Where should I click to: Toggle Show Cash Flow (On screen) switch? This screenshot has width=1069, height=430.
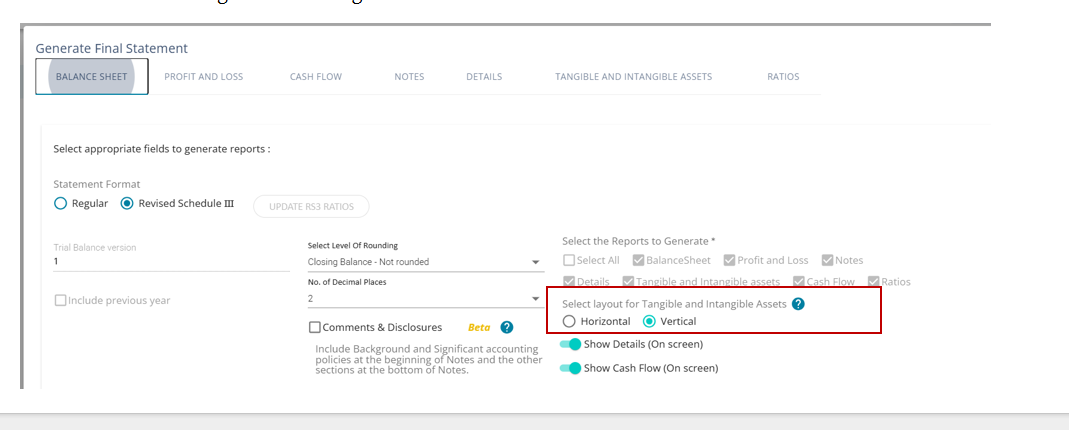[570, 368]
